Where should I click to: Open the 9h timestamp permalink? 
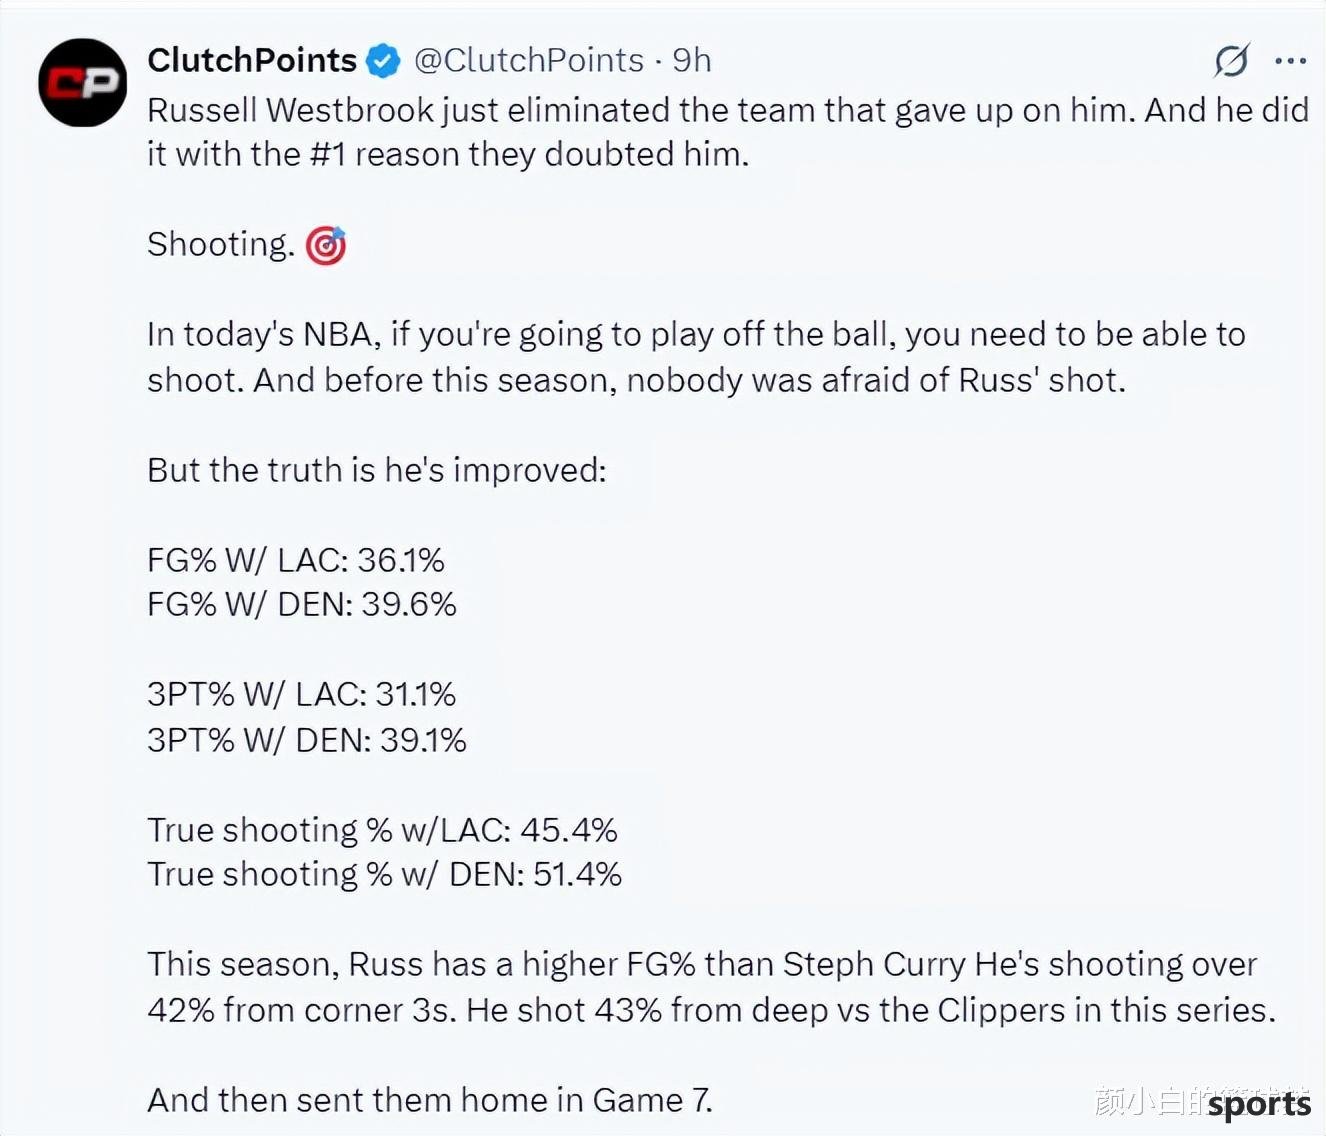692,61
